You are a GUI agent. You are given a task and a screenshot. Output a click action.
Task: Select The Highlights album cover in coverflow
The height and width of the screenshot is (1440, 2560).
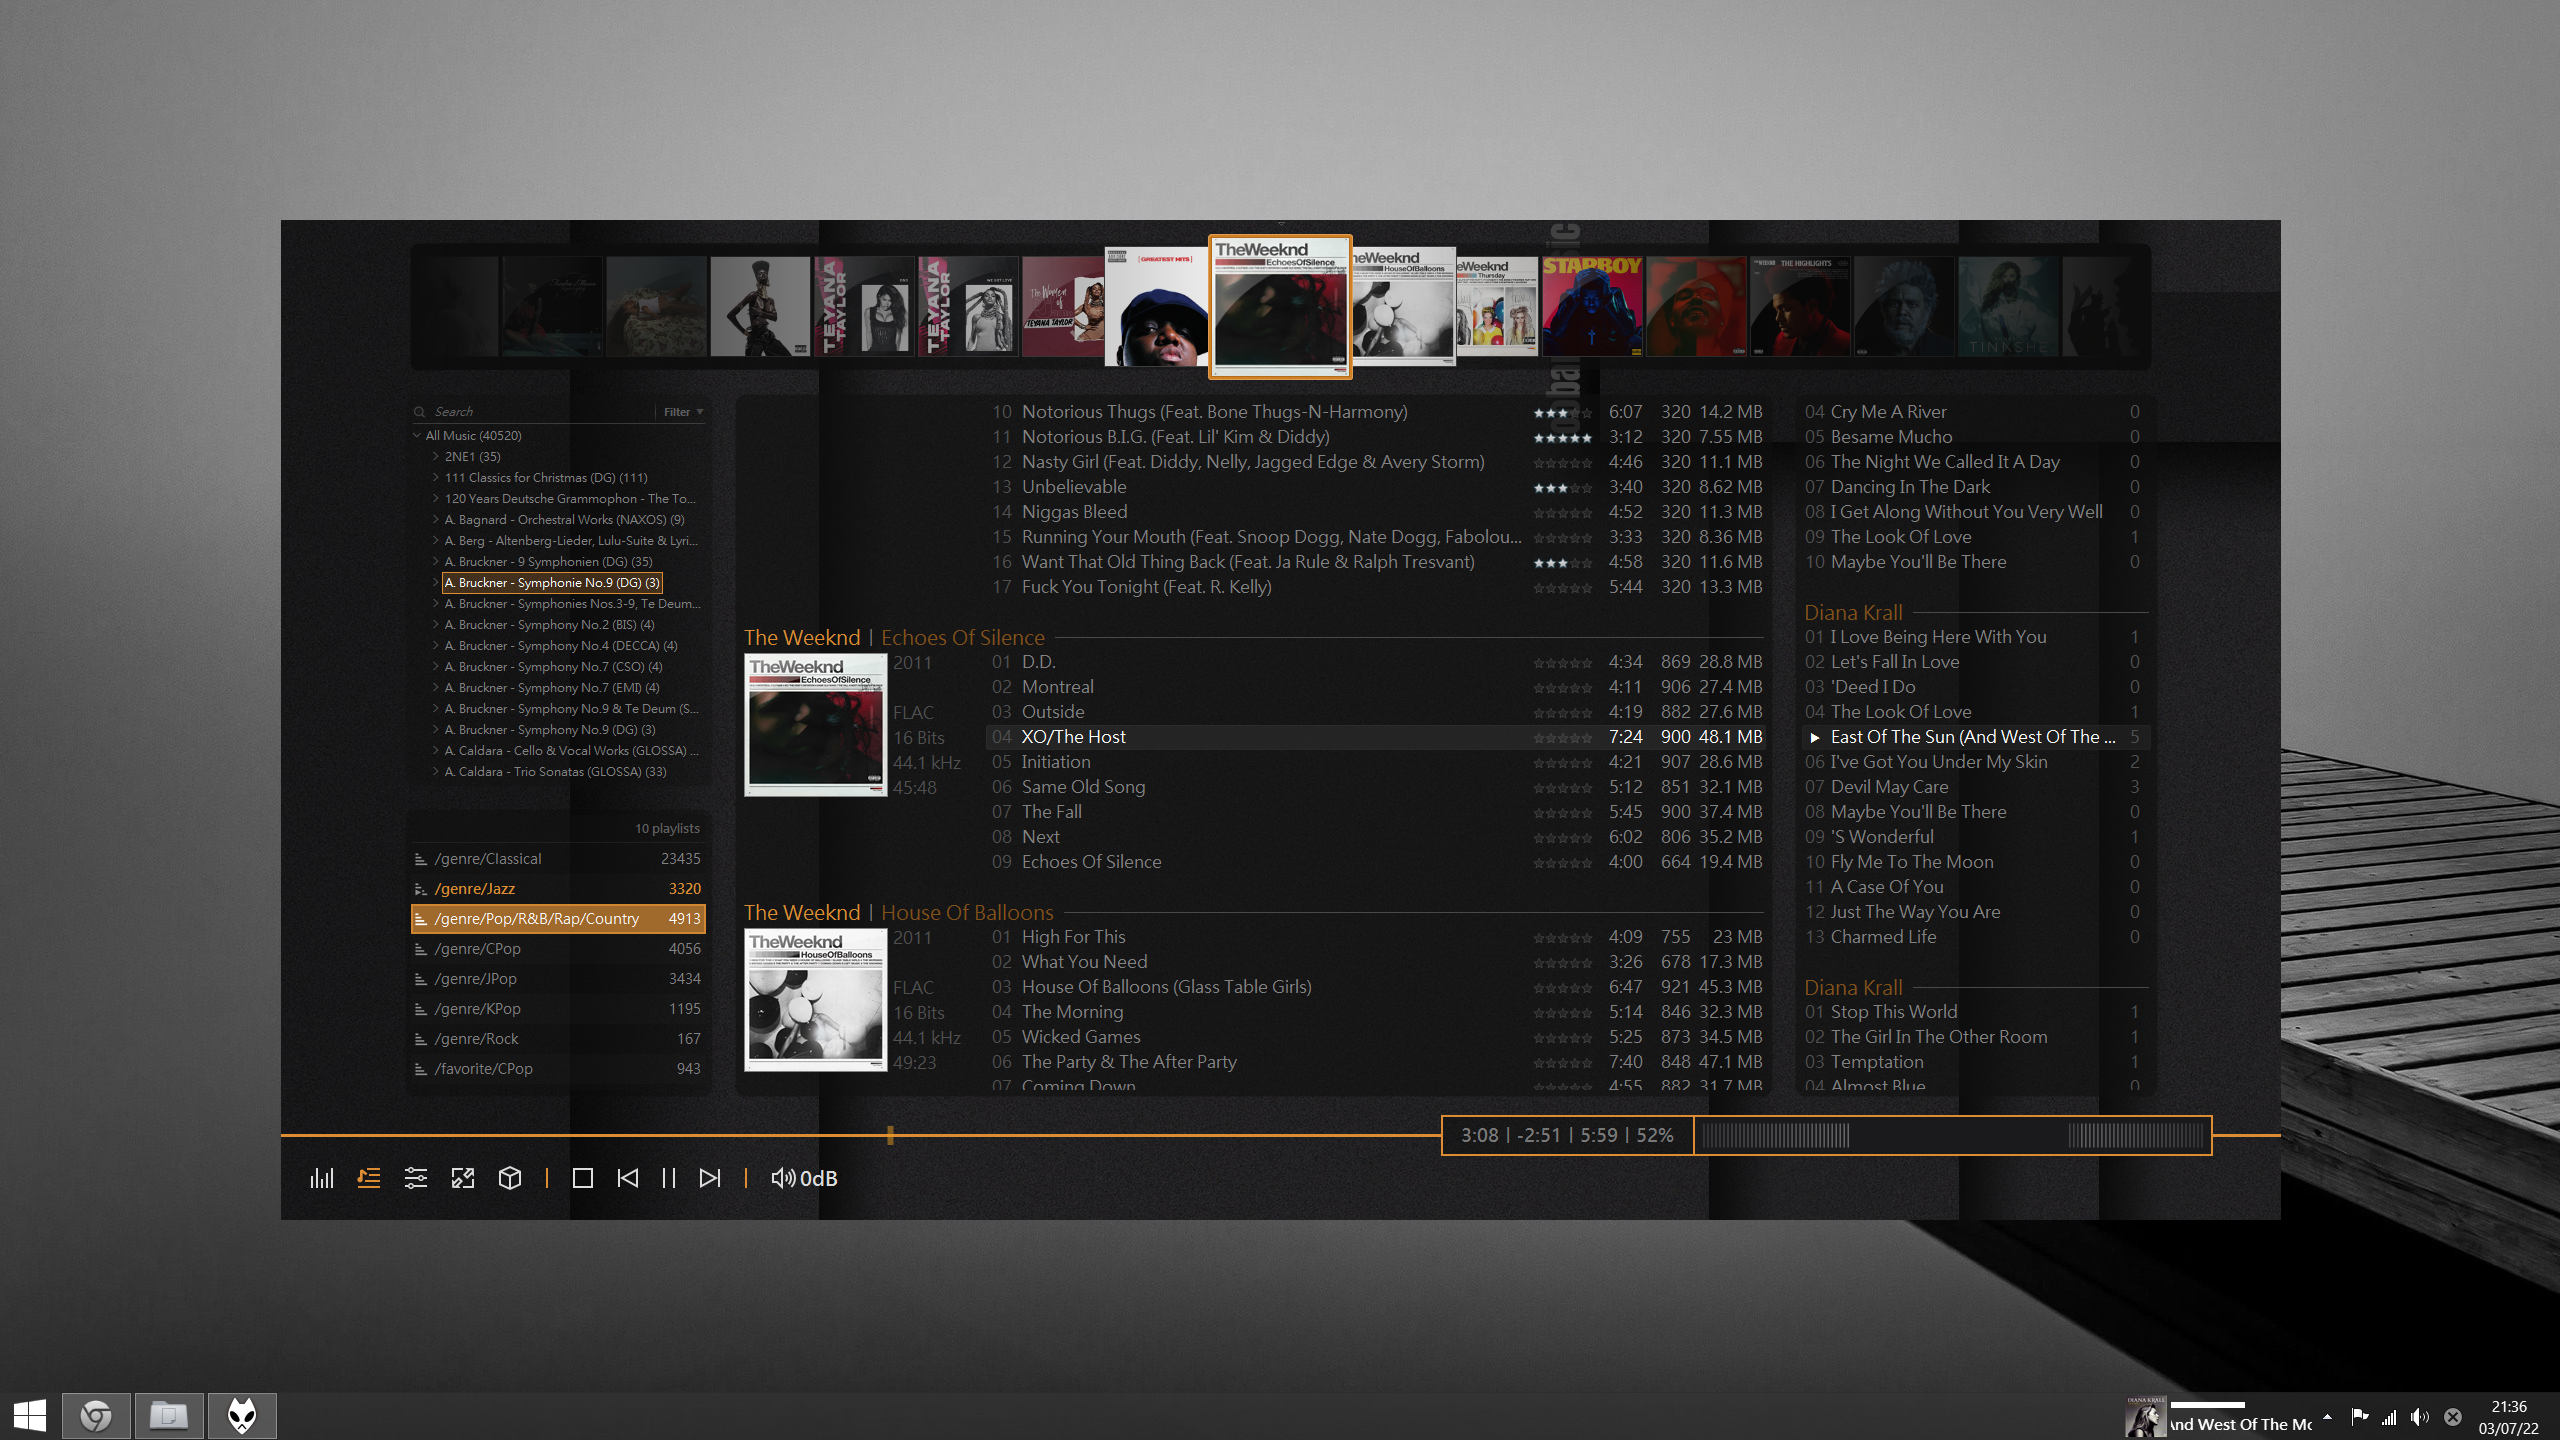1800,306
